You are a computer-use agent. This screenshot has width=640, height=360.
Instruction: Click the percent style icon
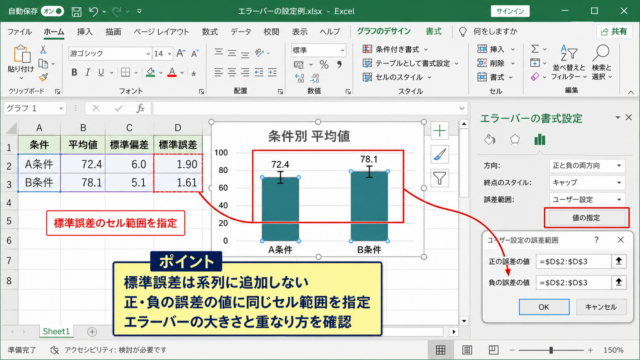pos(324,64)
